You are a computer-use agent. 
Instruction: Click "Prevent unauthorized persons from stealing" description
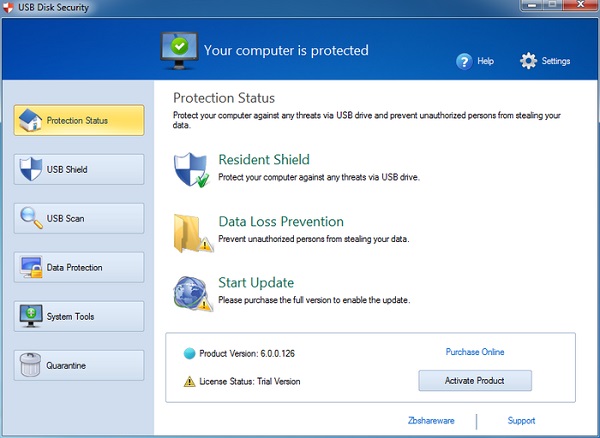click(x=313, y=239)
